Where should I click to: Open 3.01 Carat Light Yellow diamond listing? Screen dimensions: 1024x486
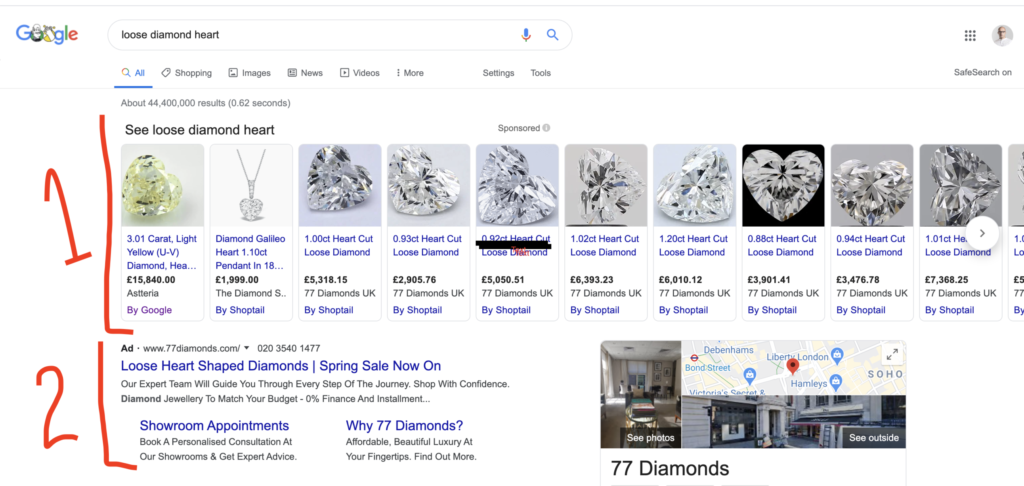[162, 252]
